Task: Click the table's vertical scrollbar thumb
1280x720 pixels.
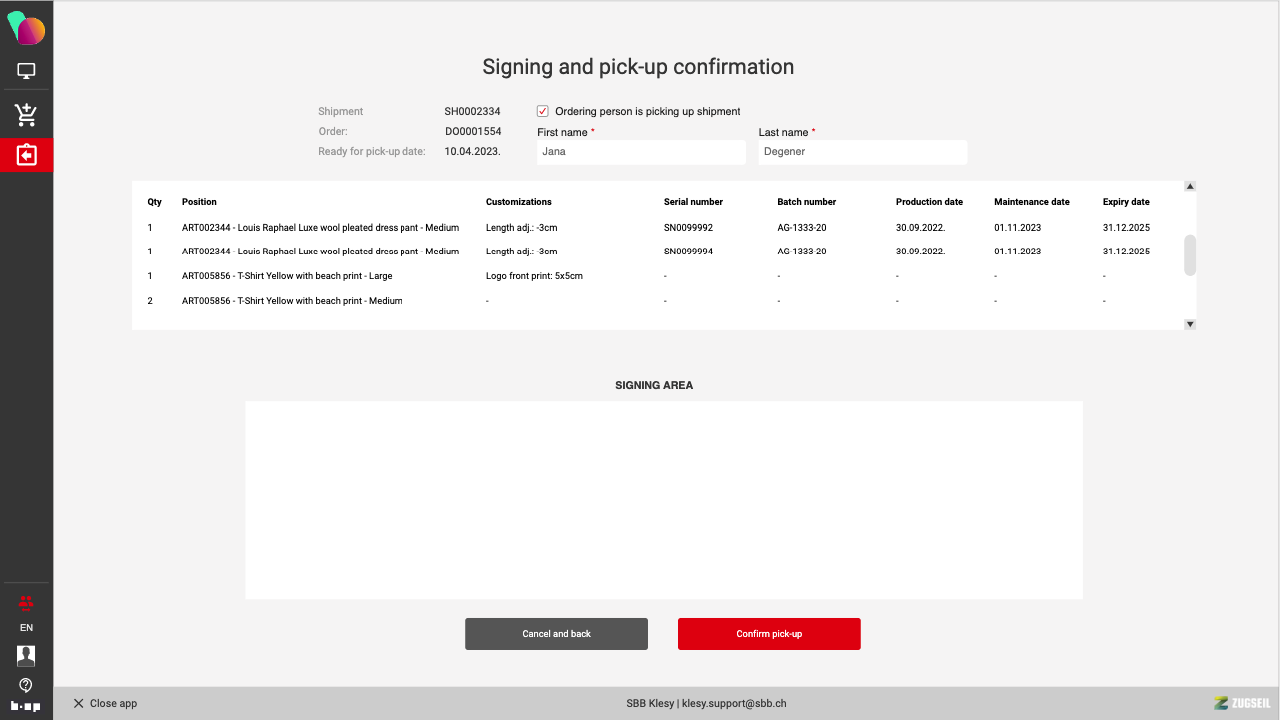Action: pos(1190,255)
